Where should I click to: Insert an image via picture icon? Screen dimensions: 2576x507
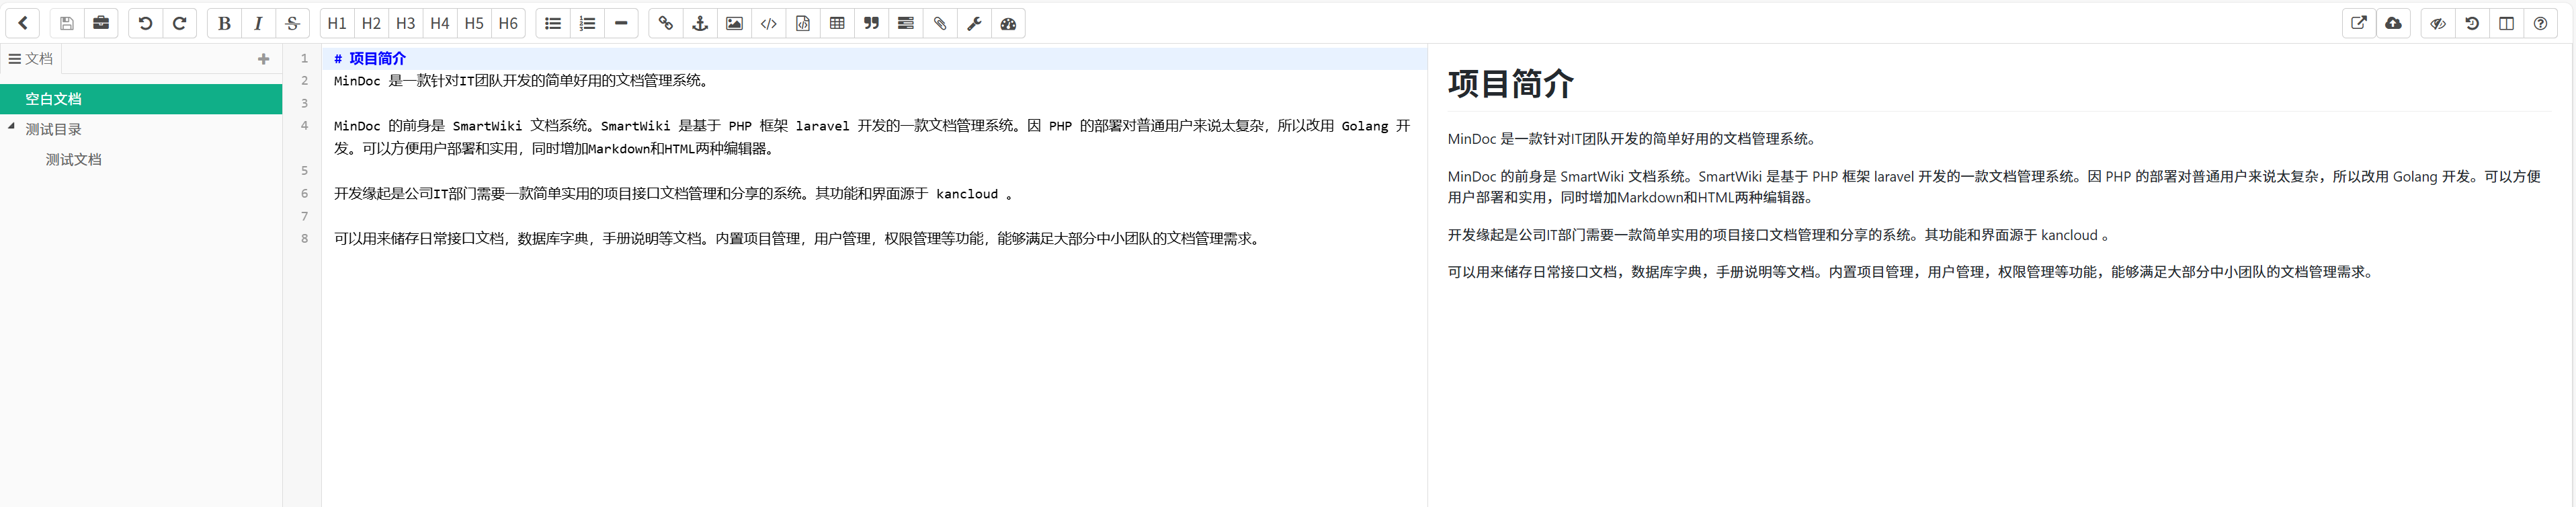pos(734,23)
